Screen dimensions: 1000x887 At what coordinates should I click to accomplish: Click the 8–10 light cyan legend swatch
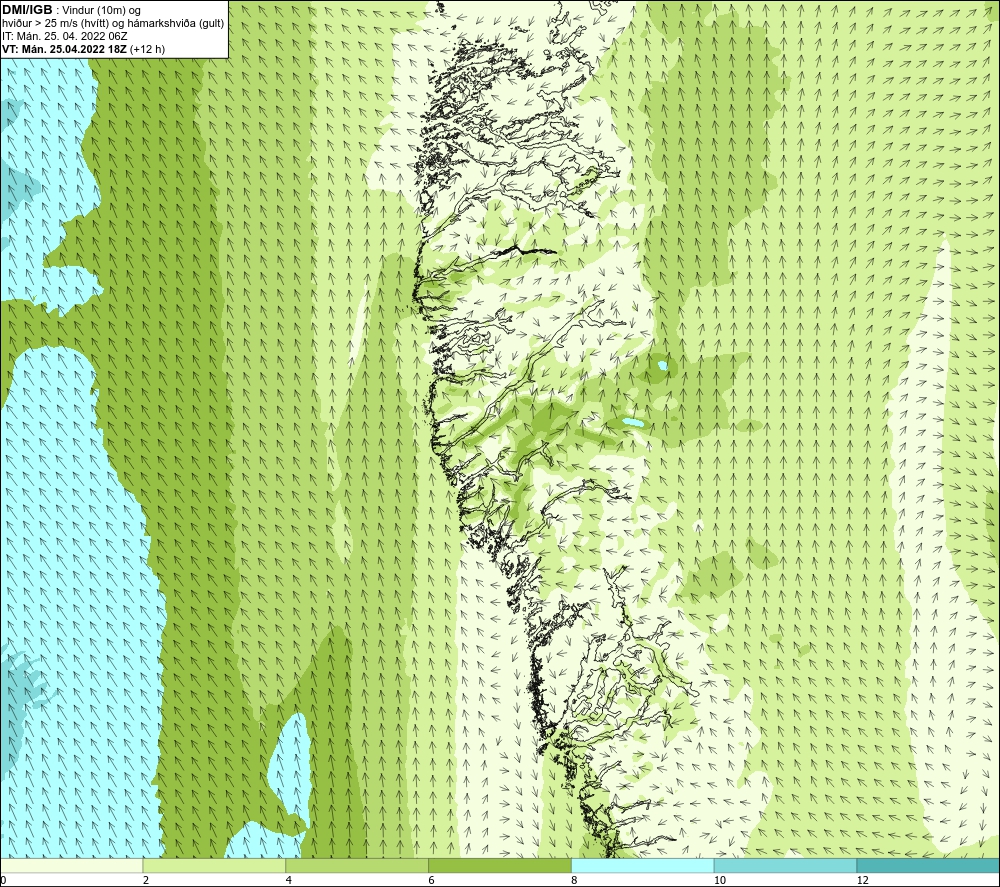pyautogui.click(x=643, y=865)
